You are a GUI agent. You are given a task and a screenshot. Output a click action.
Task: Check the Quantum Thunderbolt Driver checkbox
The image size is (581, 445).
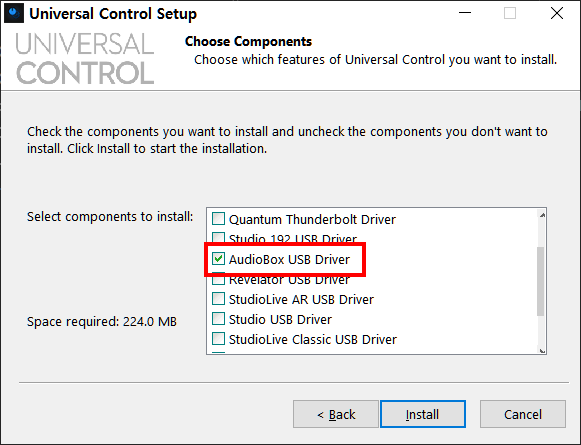point(218,219)
